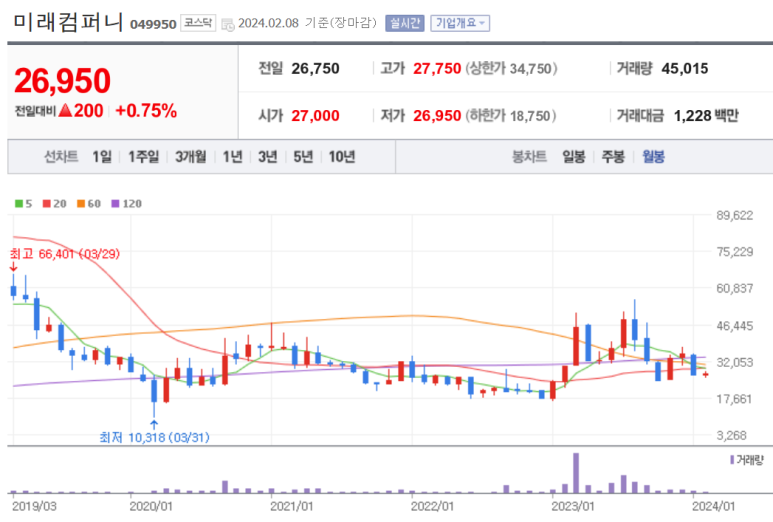Click the 89,622 y-axis price label
This screenshot has height=522, width=773.
735,215
